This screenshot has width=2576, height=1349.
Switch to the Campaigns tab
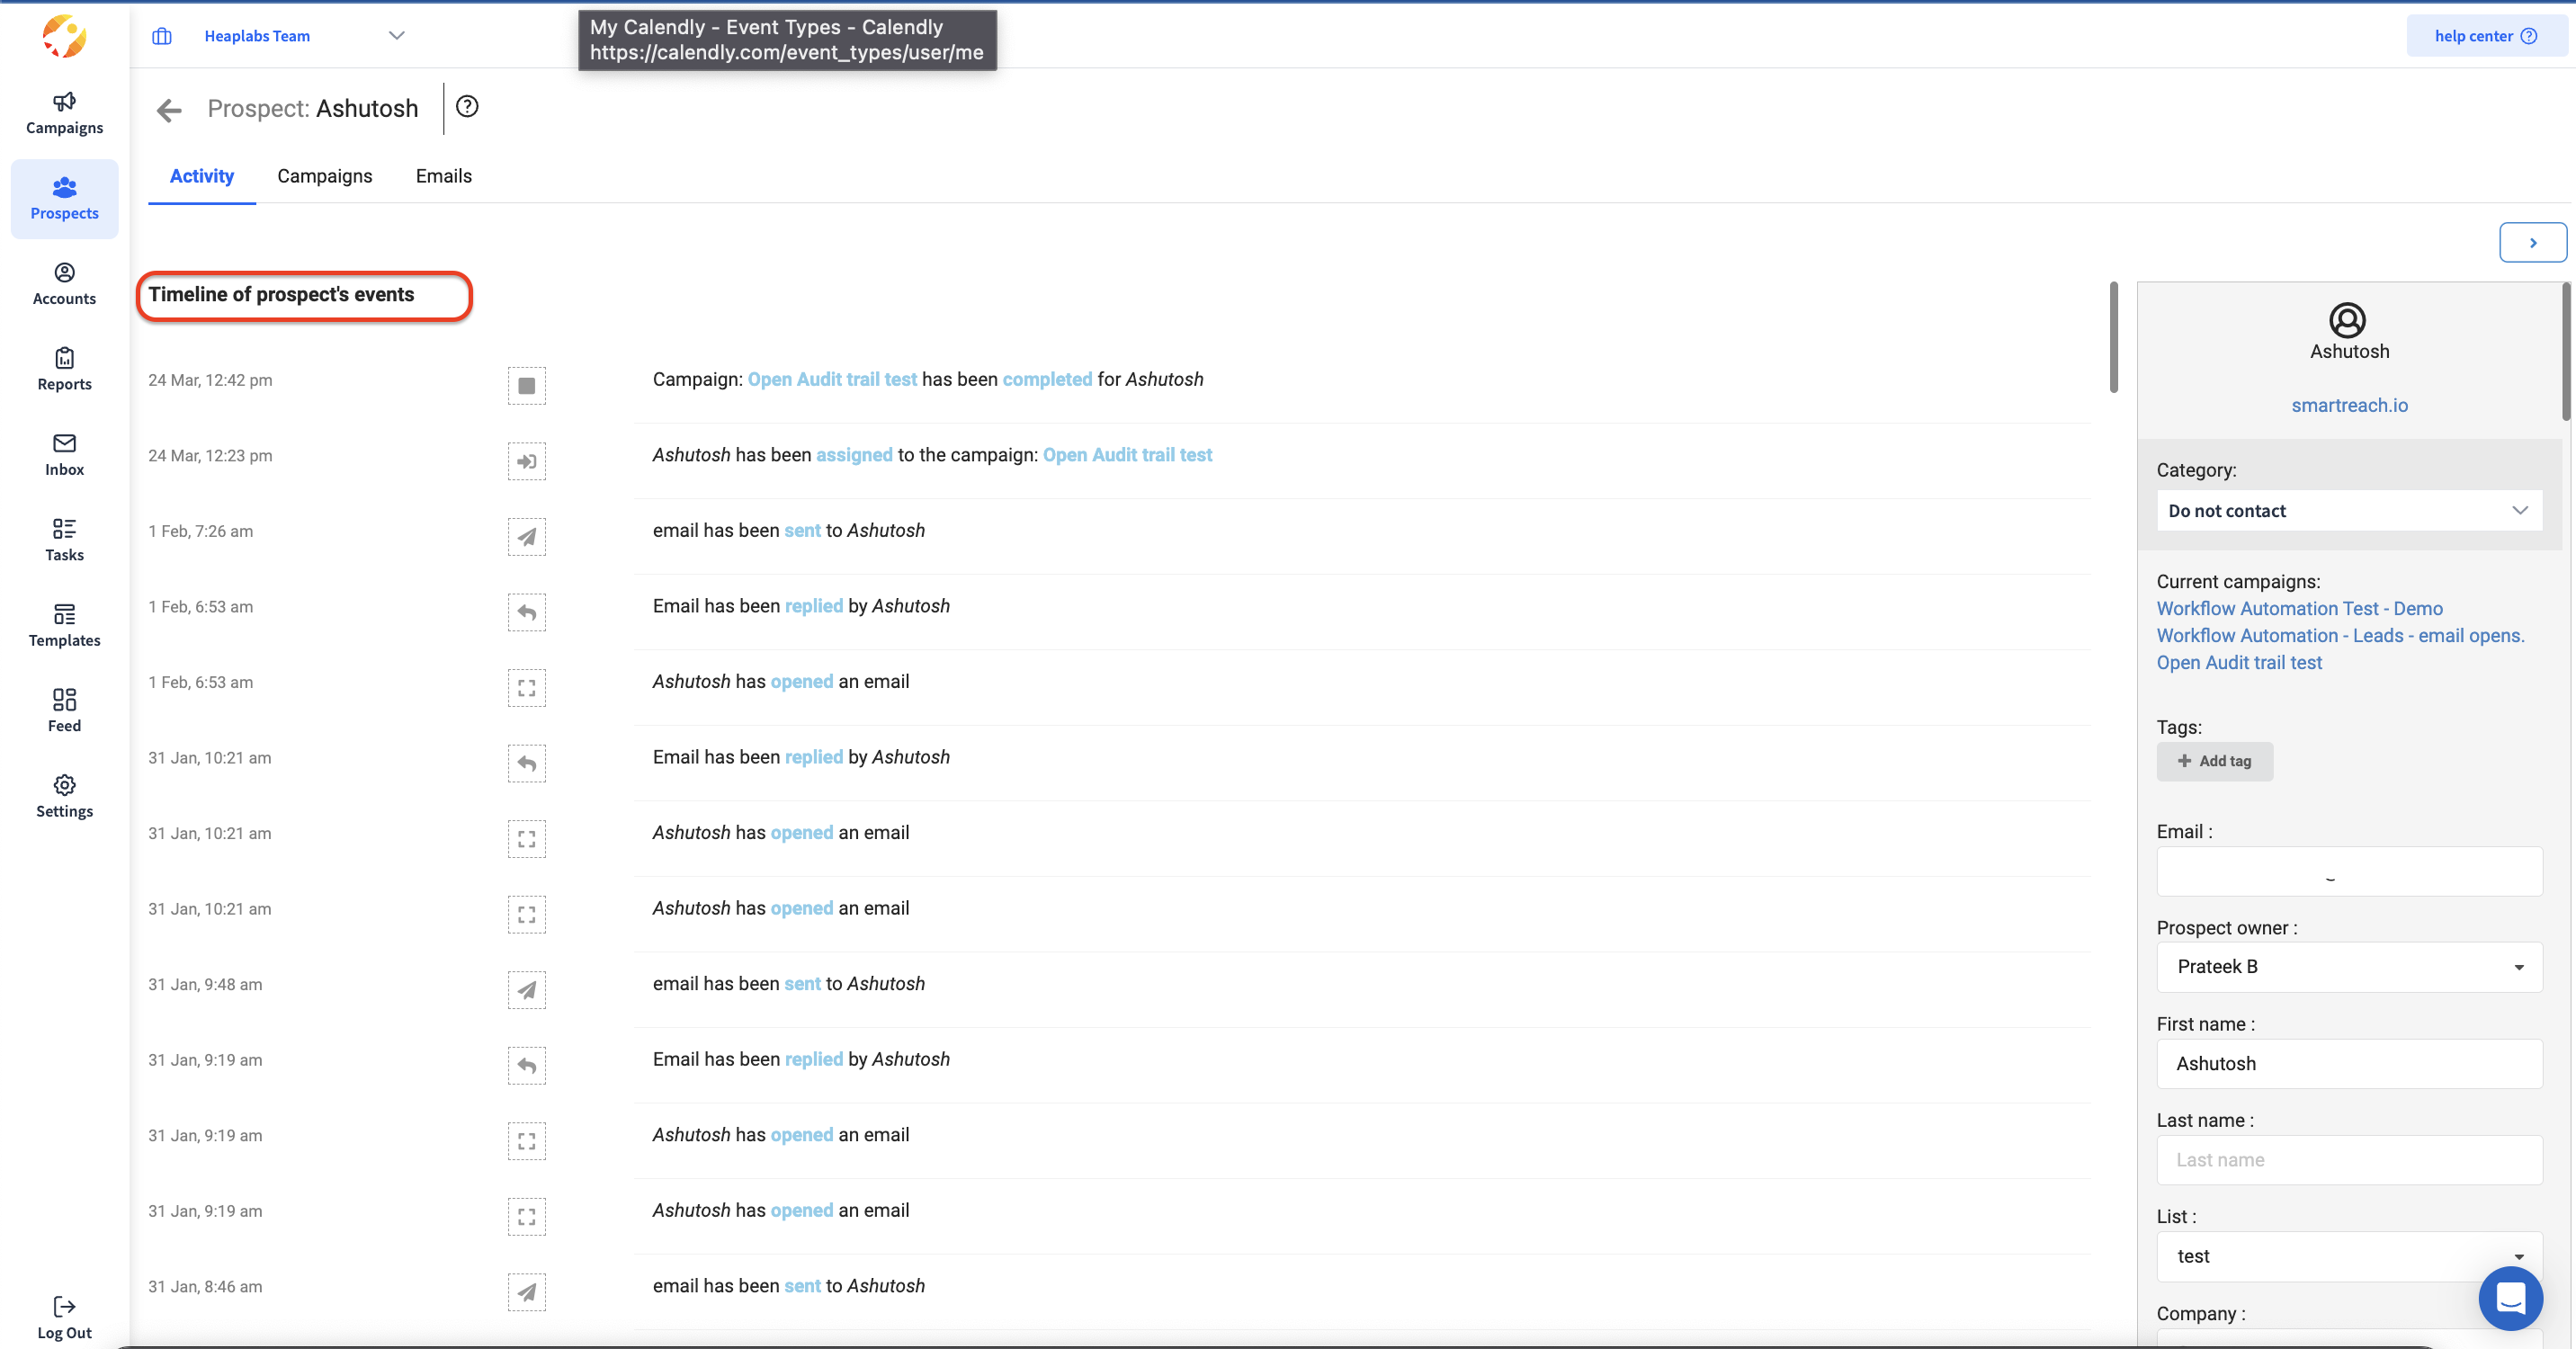tap(324, 176)
